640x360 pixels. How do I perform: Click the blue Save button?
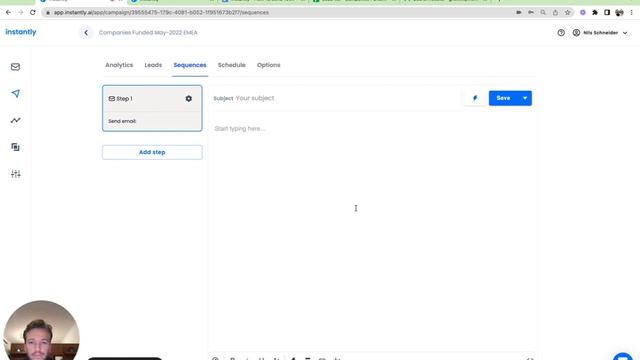coord(503,98)
